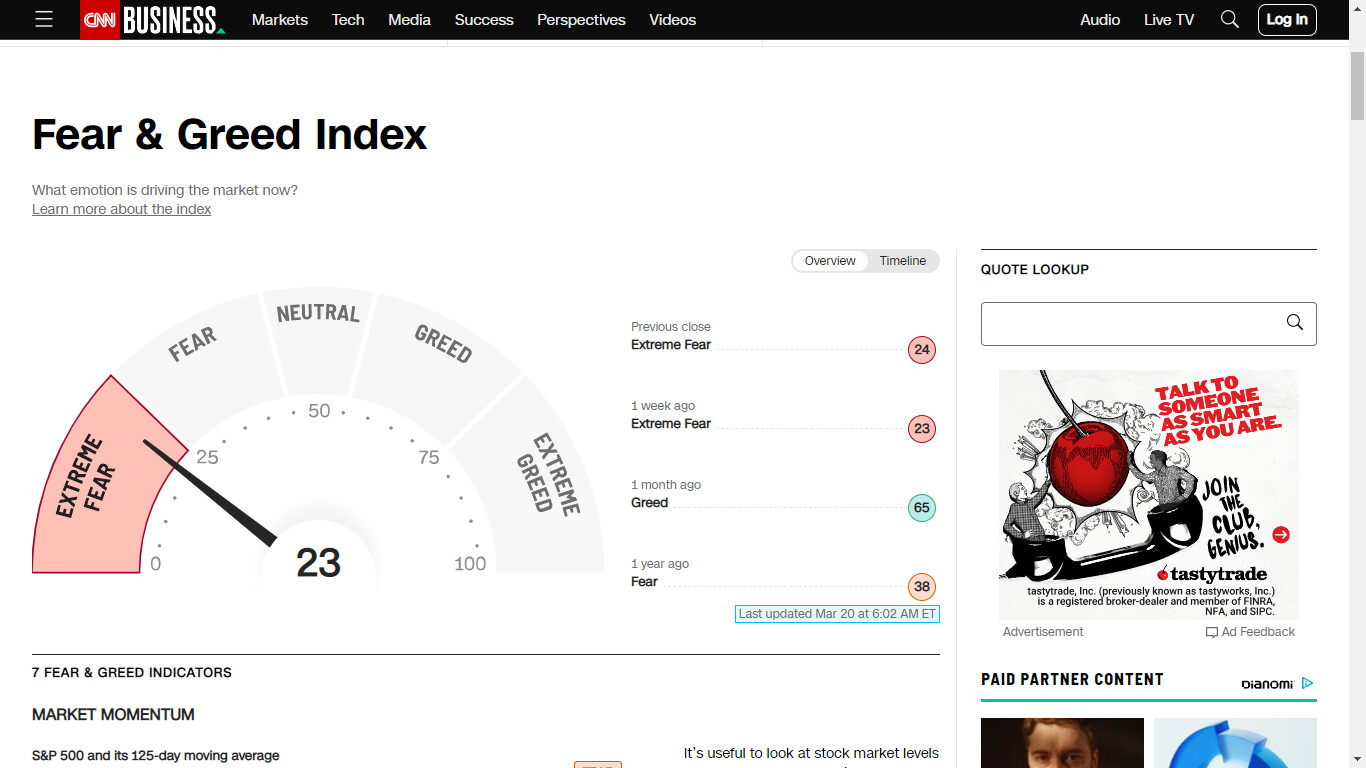
Task: Open the blue paid partner thumbnail
Action: point(1235,743)
